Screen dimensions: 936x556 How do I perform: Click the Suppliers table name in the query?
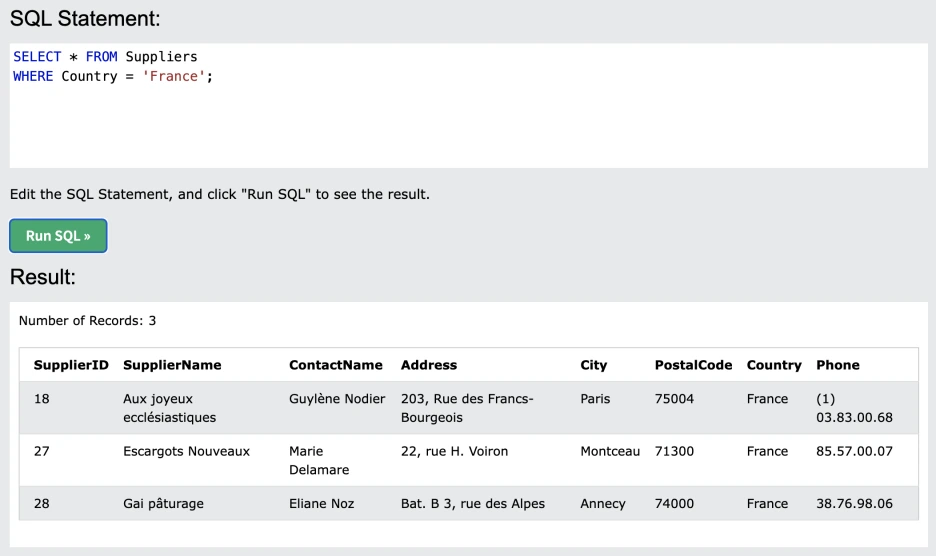(161, 57)
